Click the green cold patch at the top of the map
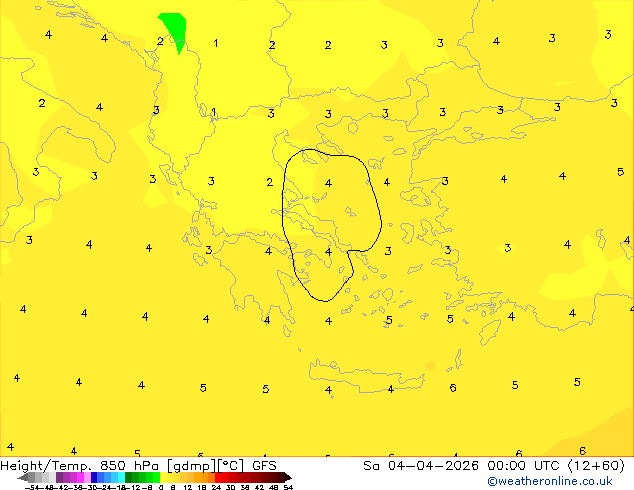The height and width of the screenshot is (490, 634). point(173,28)
